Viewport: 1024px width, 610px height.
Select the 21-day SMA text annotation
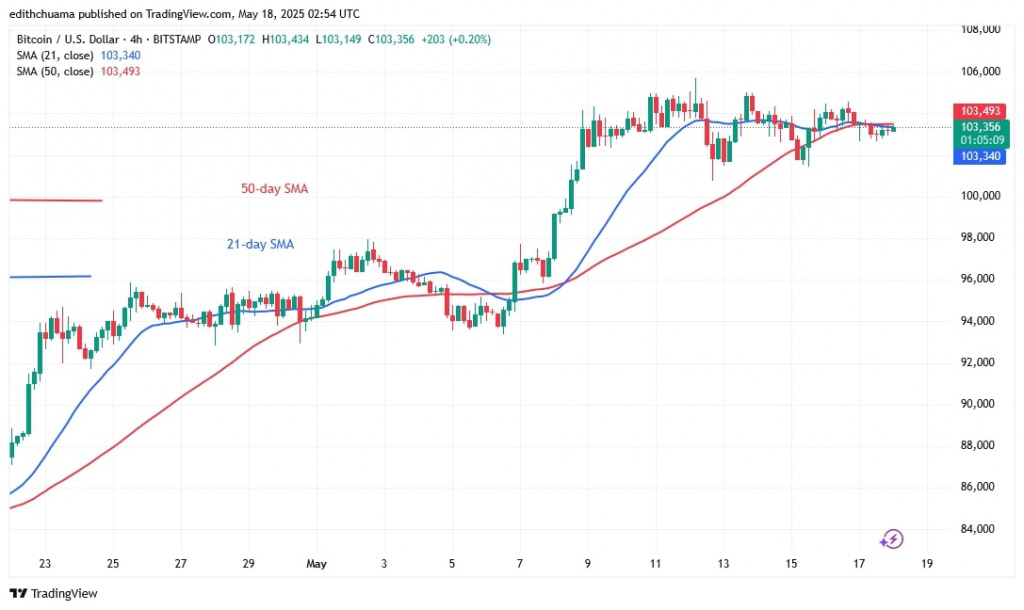[x=260, y=244]
